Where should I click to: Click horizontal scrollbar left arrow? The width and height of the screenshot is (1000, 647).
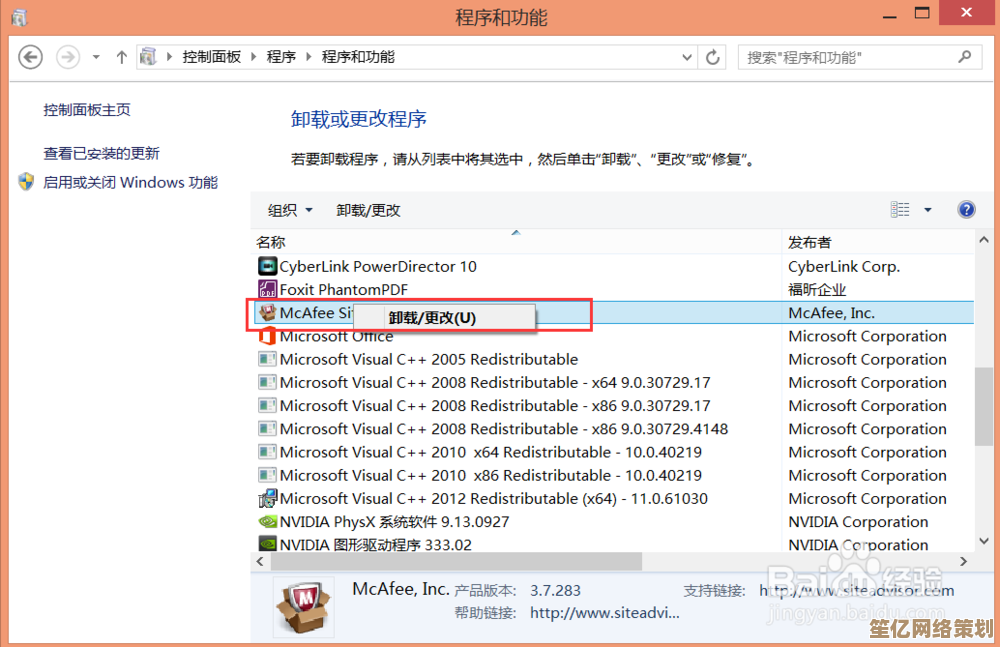click(260, 561)
